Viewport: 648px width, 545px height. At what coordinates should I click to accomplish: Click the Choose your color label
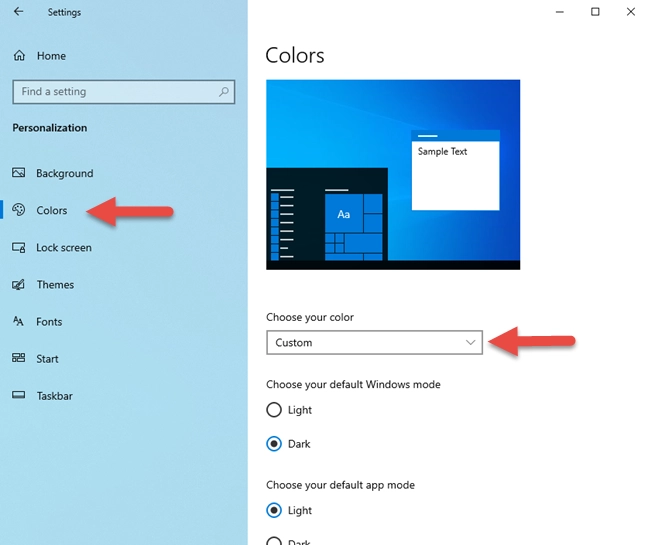[x=310, y=317]
